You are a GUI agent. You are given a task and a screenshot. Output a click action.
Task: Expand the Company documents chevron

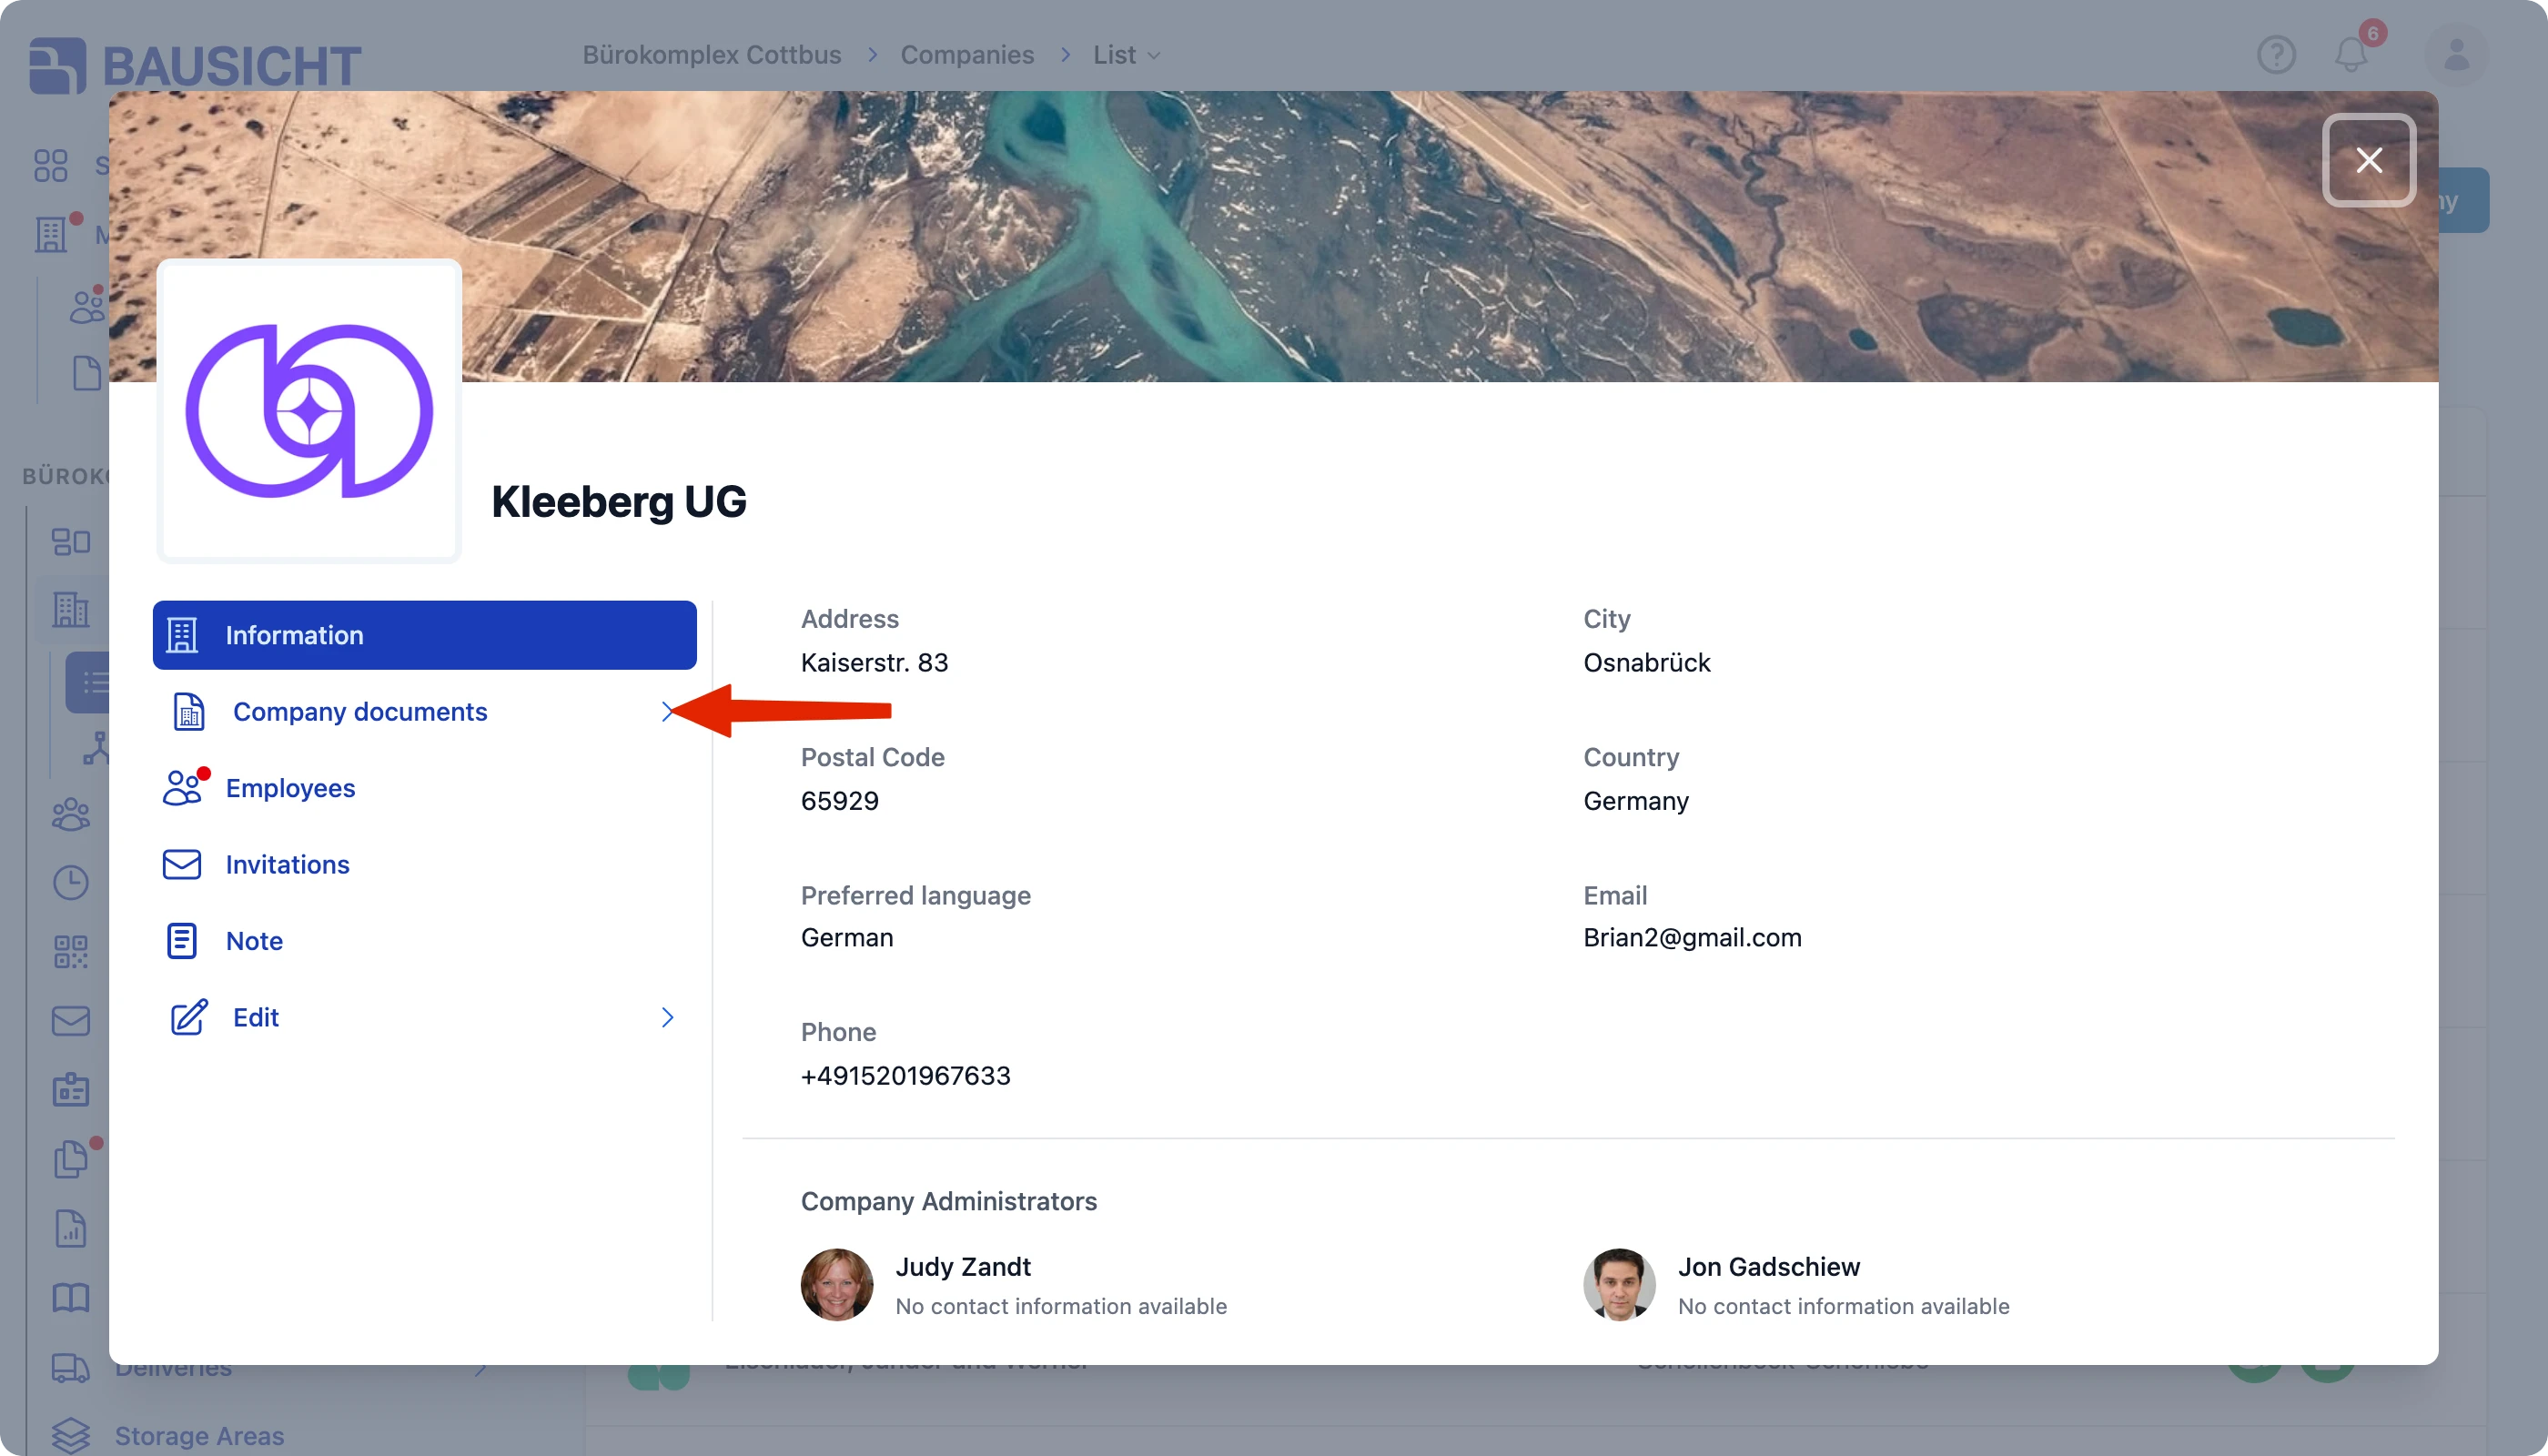coord(667,712)
